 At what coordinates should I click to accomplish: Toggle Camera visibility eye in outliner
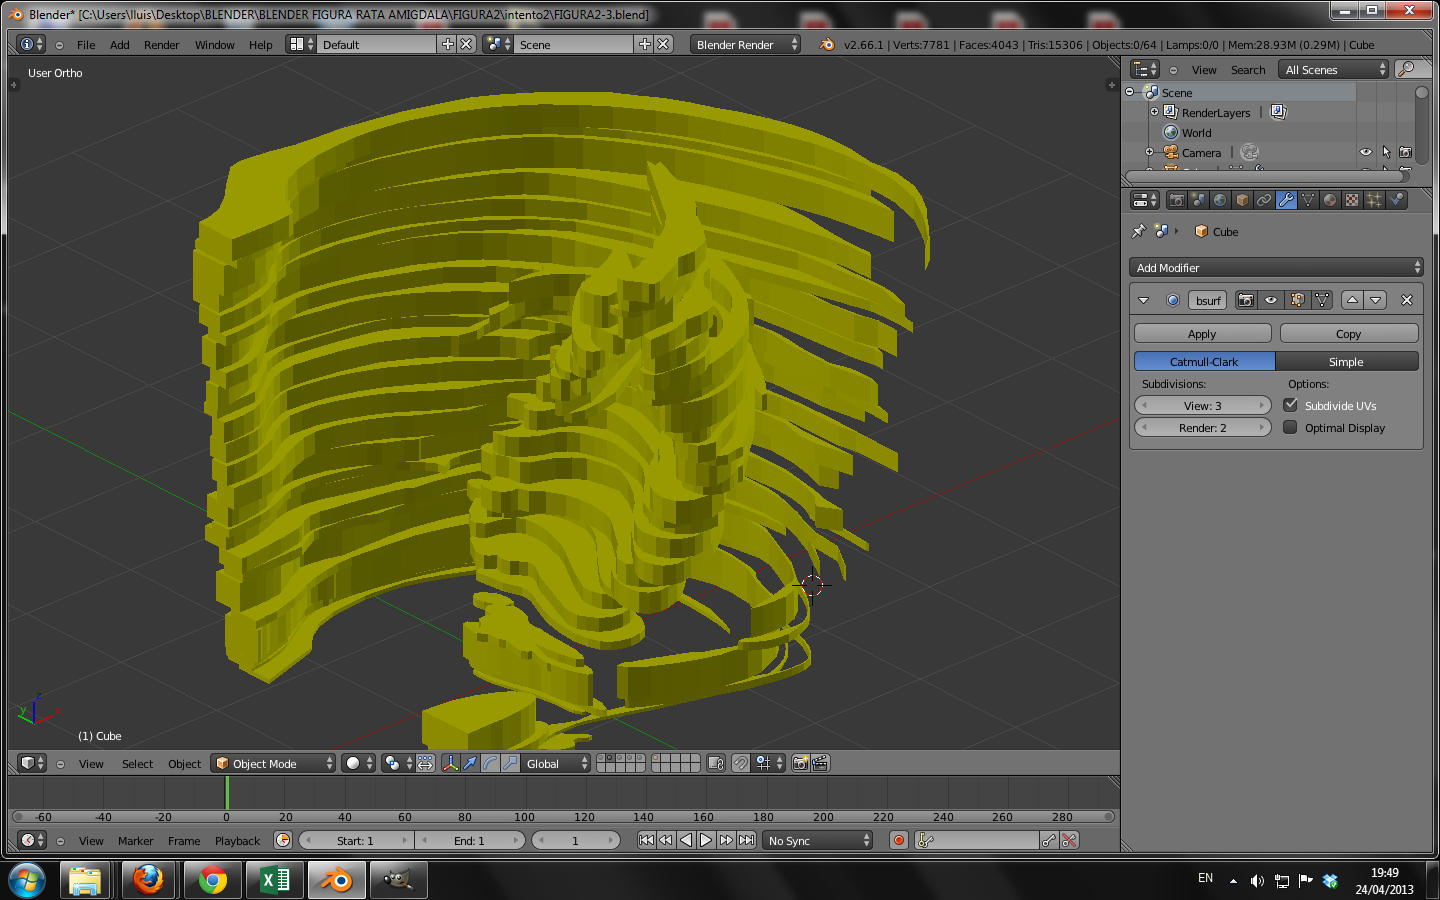1365,152
